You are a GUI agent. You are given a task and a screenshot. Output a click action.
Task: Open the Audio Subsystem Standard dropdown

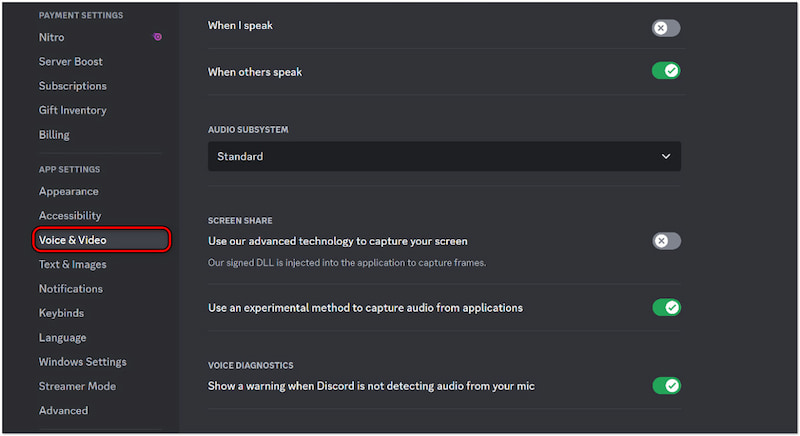pos(444,156)
